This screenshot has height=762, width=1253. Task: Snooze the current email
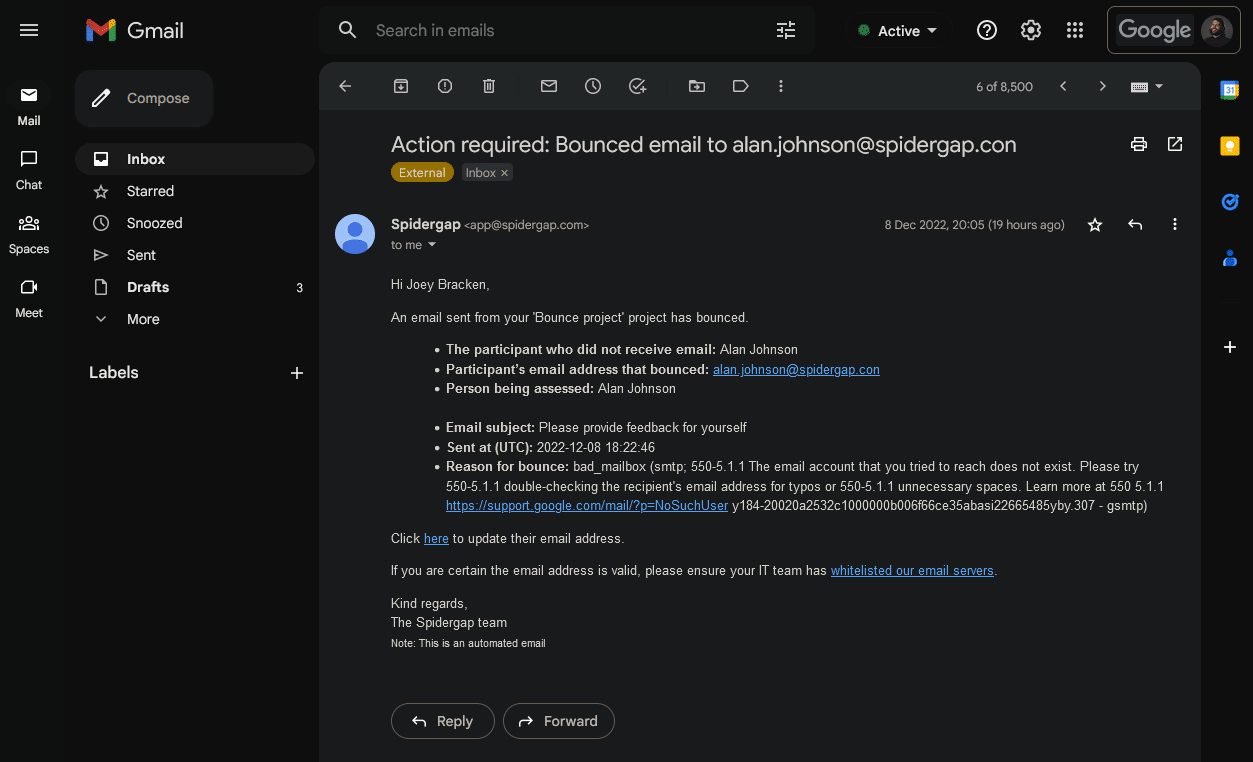coord(592,86)
